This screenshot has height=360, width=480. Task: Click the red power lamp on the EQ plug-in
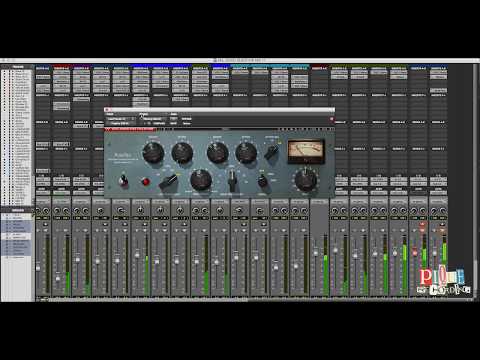(145, 182)
